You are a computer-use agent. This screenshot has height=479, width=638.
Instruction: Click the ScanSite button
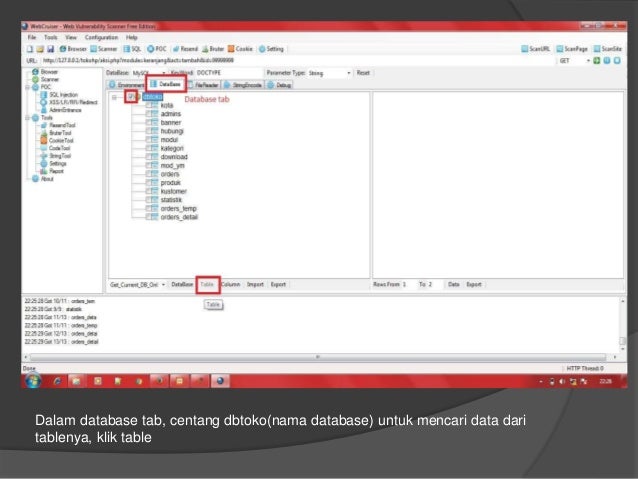pyautogui.click(x=607, y=49)
